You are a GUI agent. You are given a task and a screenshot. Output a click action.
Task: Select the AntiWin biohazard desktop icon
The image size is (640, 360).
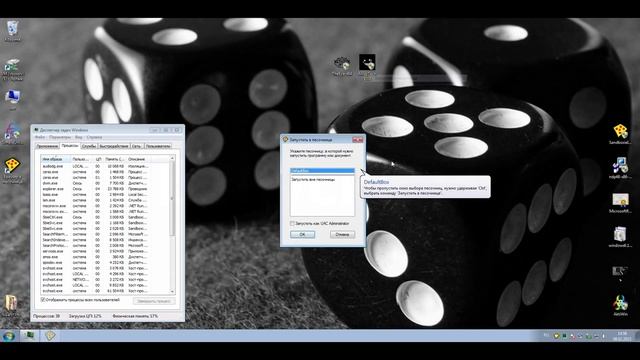620,306
